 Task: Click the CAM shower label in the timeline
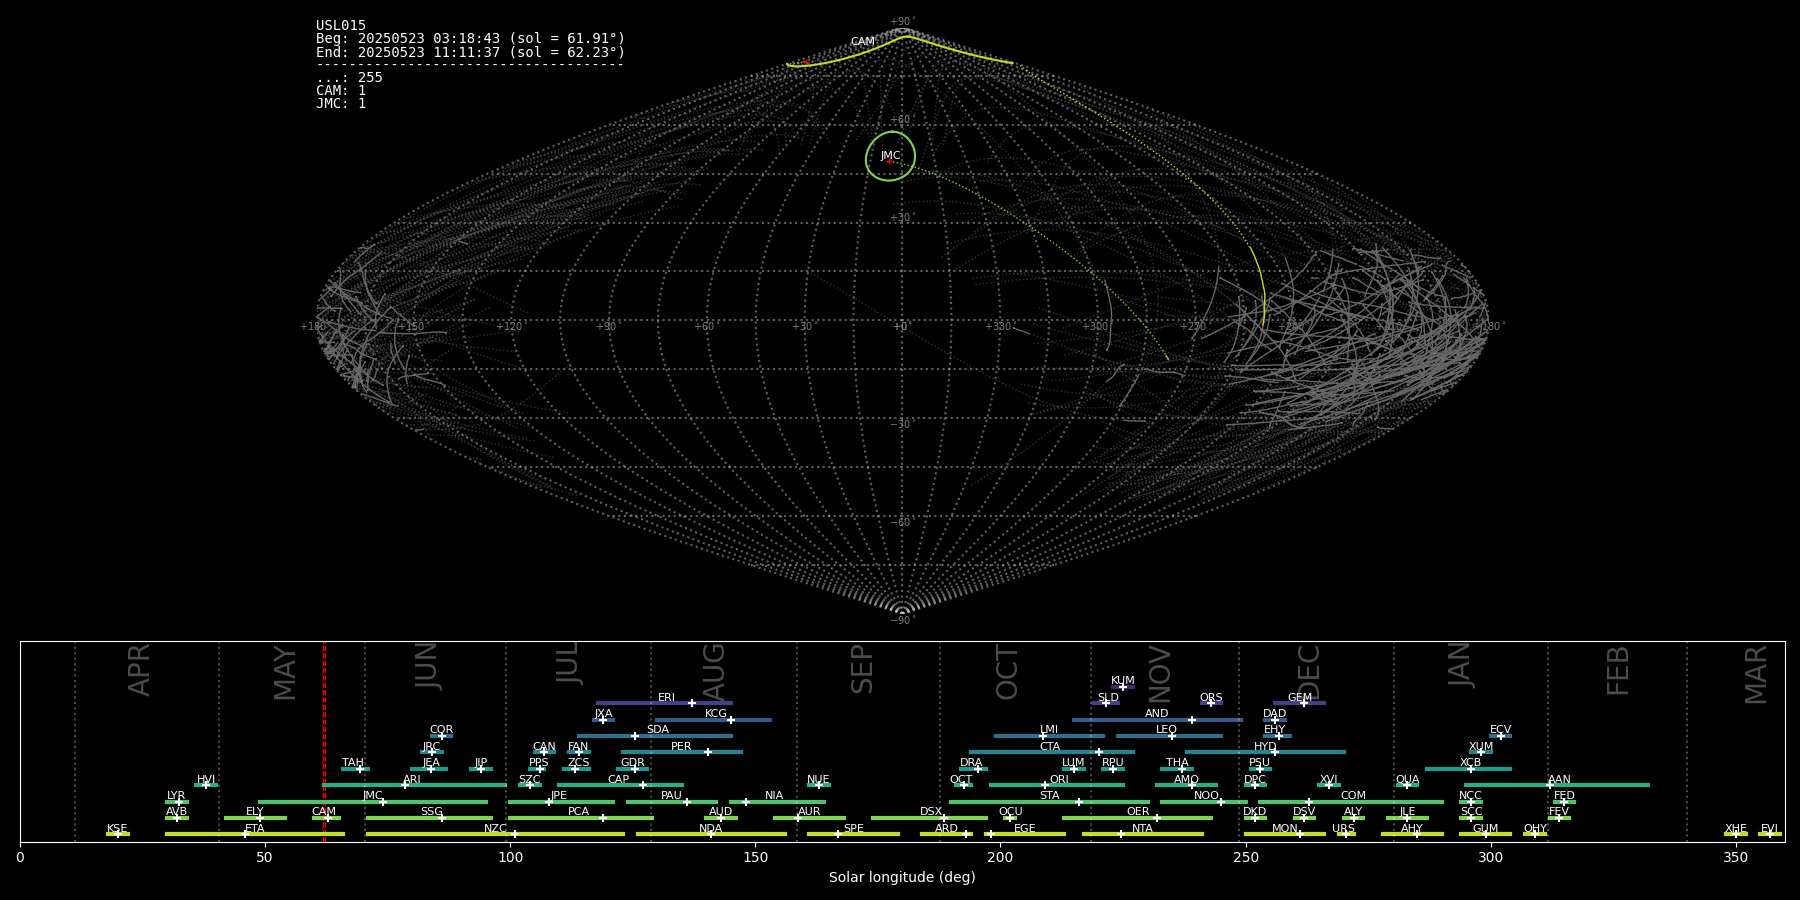(x=323, y=811)
